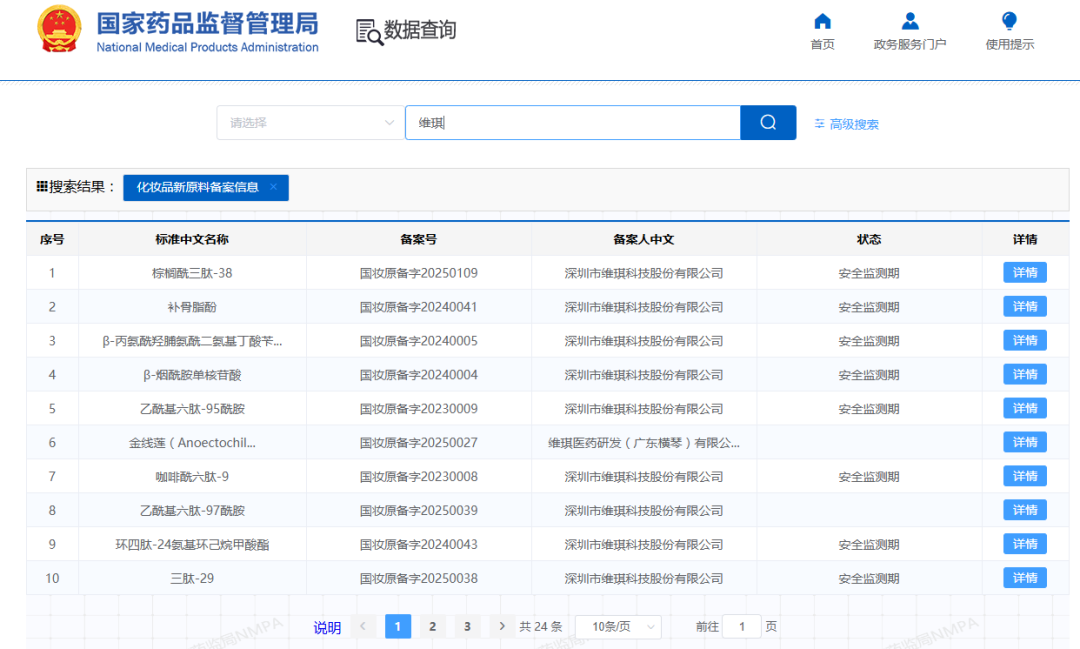Screen dimensions: 1080x649
Task: Click record number 国妆原备字20240004
Action: pyautogui.click(x=418, y=375)
